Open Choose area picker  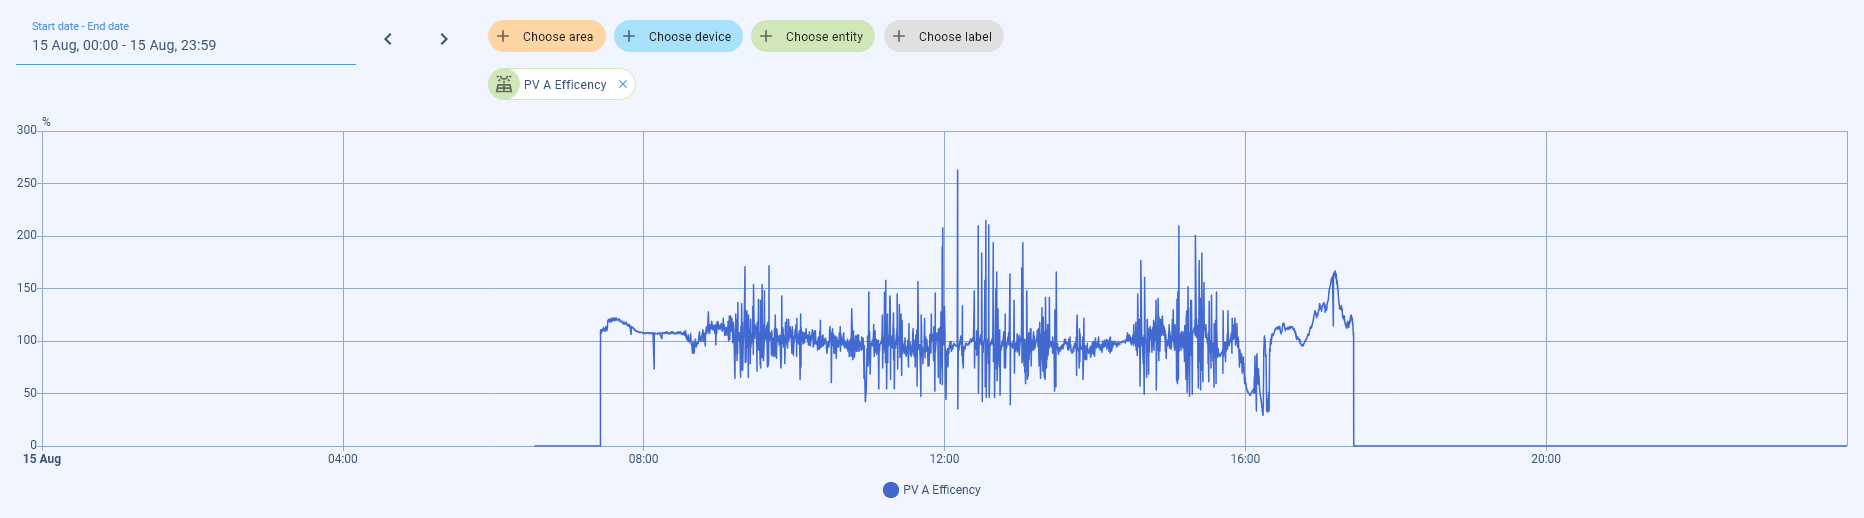tap(557, 37)
